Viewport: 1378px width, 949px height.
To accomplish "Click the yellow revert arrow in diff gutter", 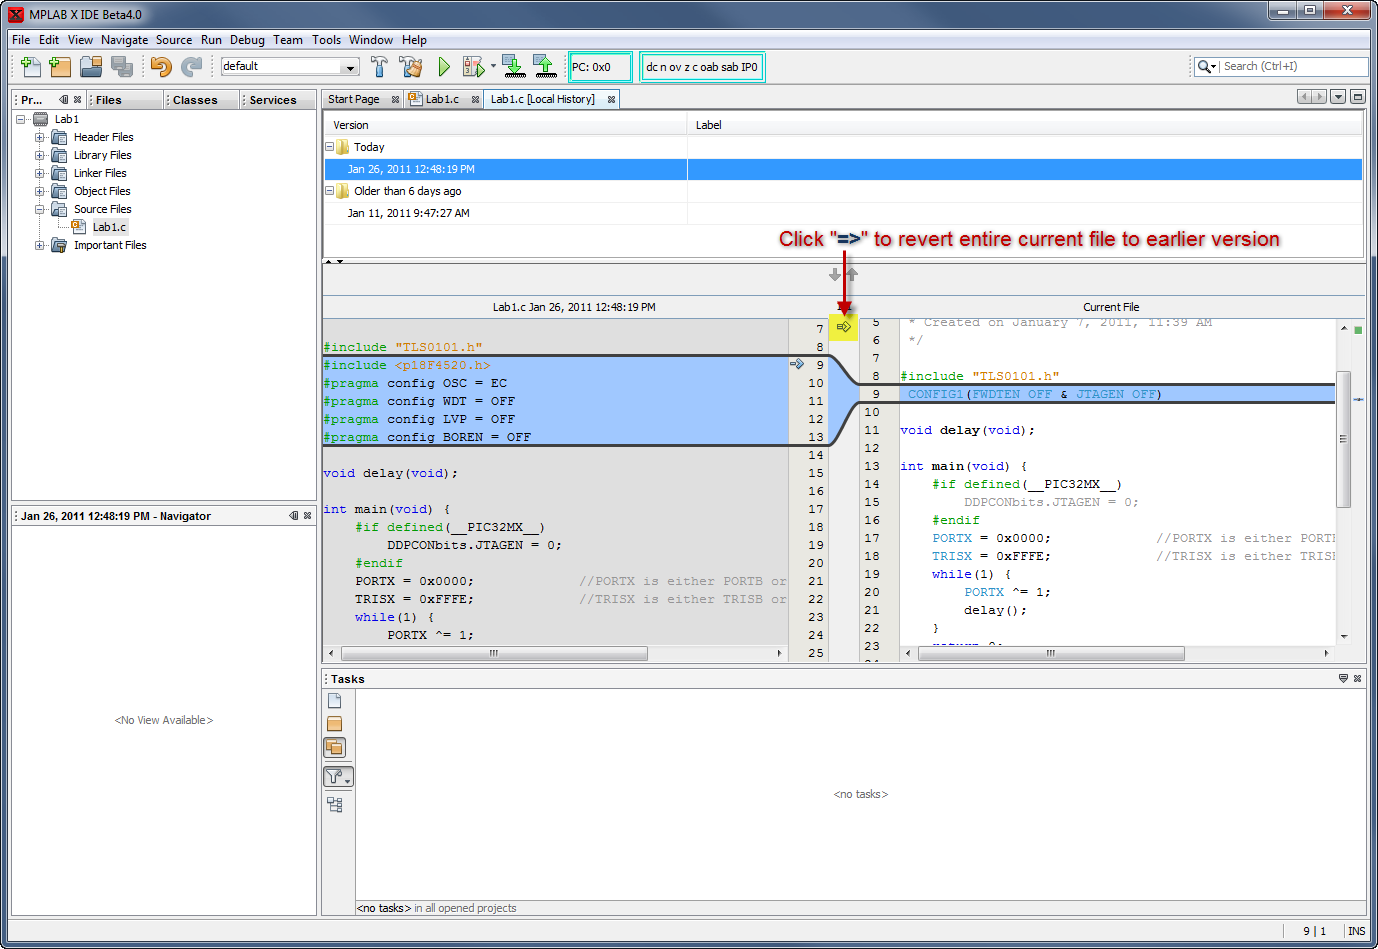I will [843, 327].
